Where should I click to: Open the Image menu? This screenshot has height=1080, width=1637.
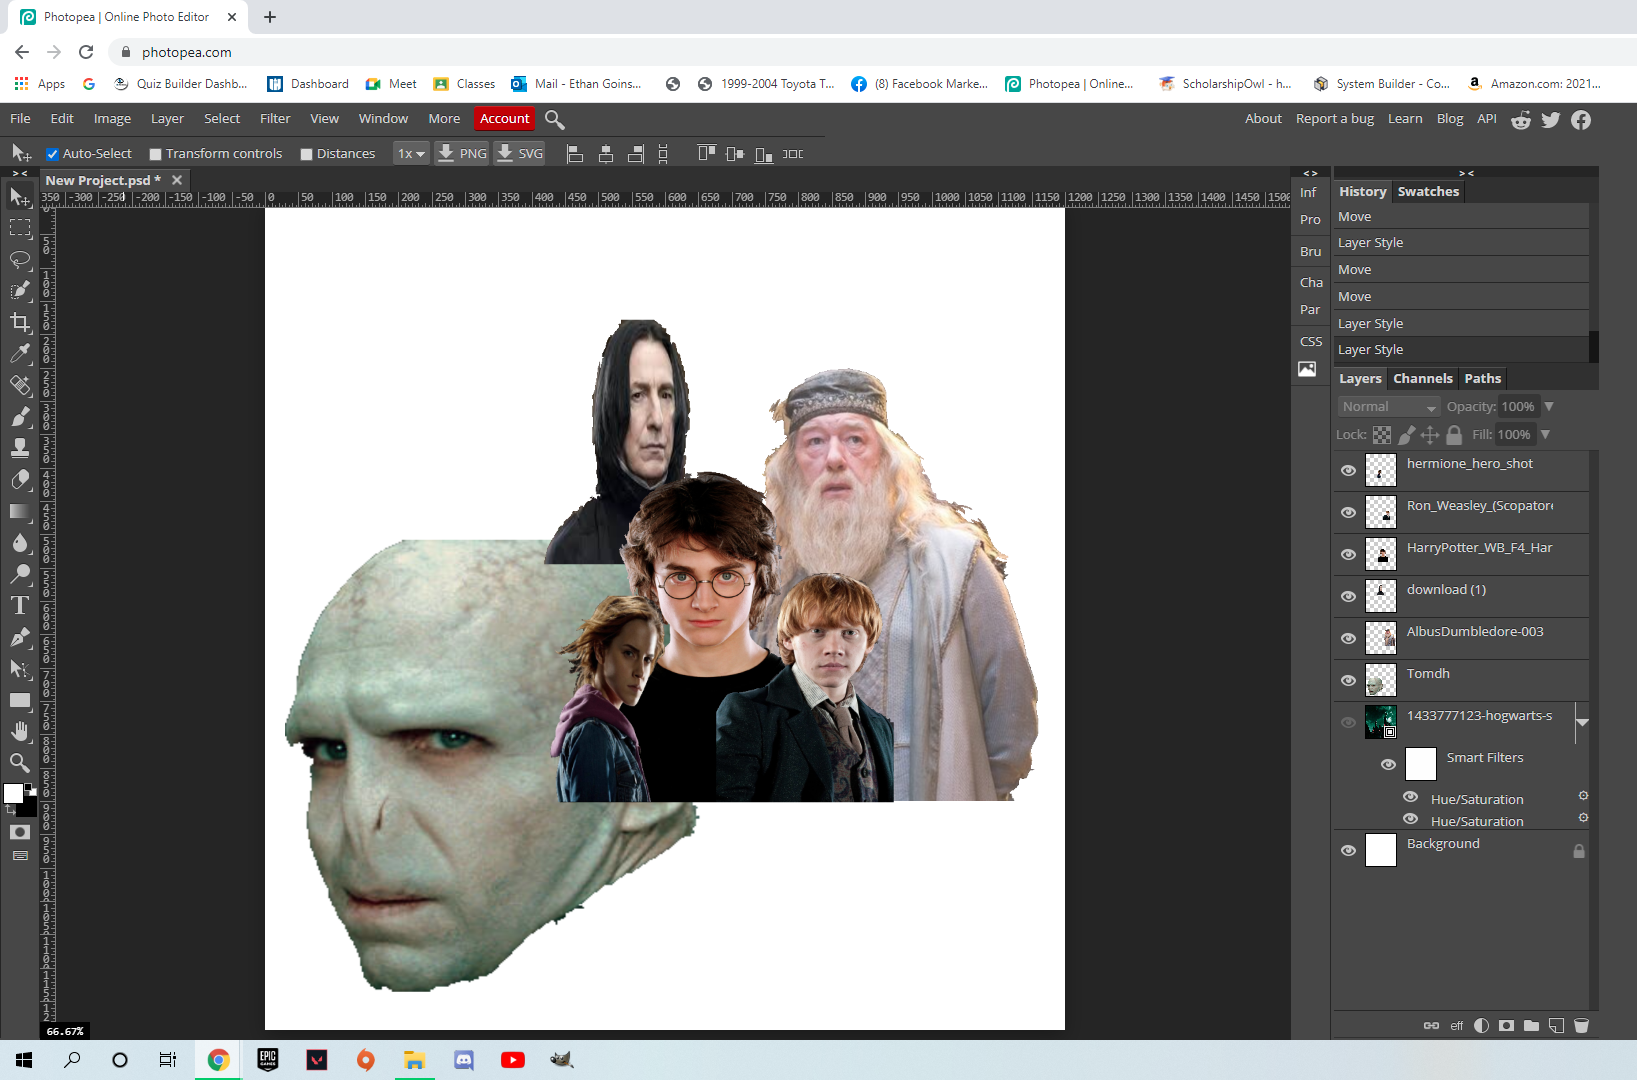click(112, 119)
